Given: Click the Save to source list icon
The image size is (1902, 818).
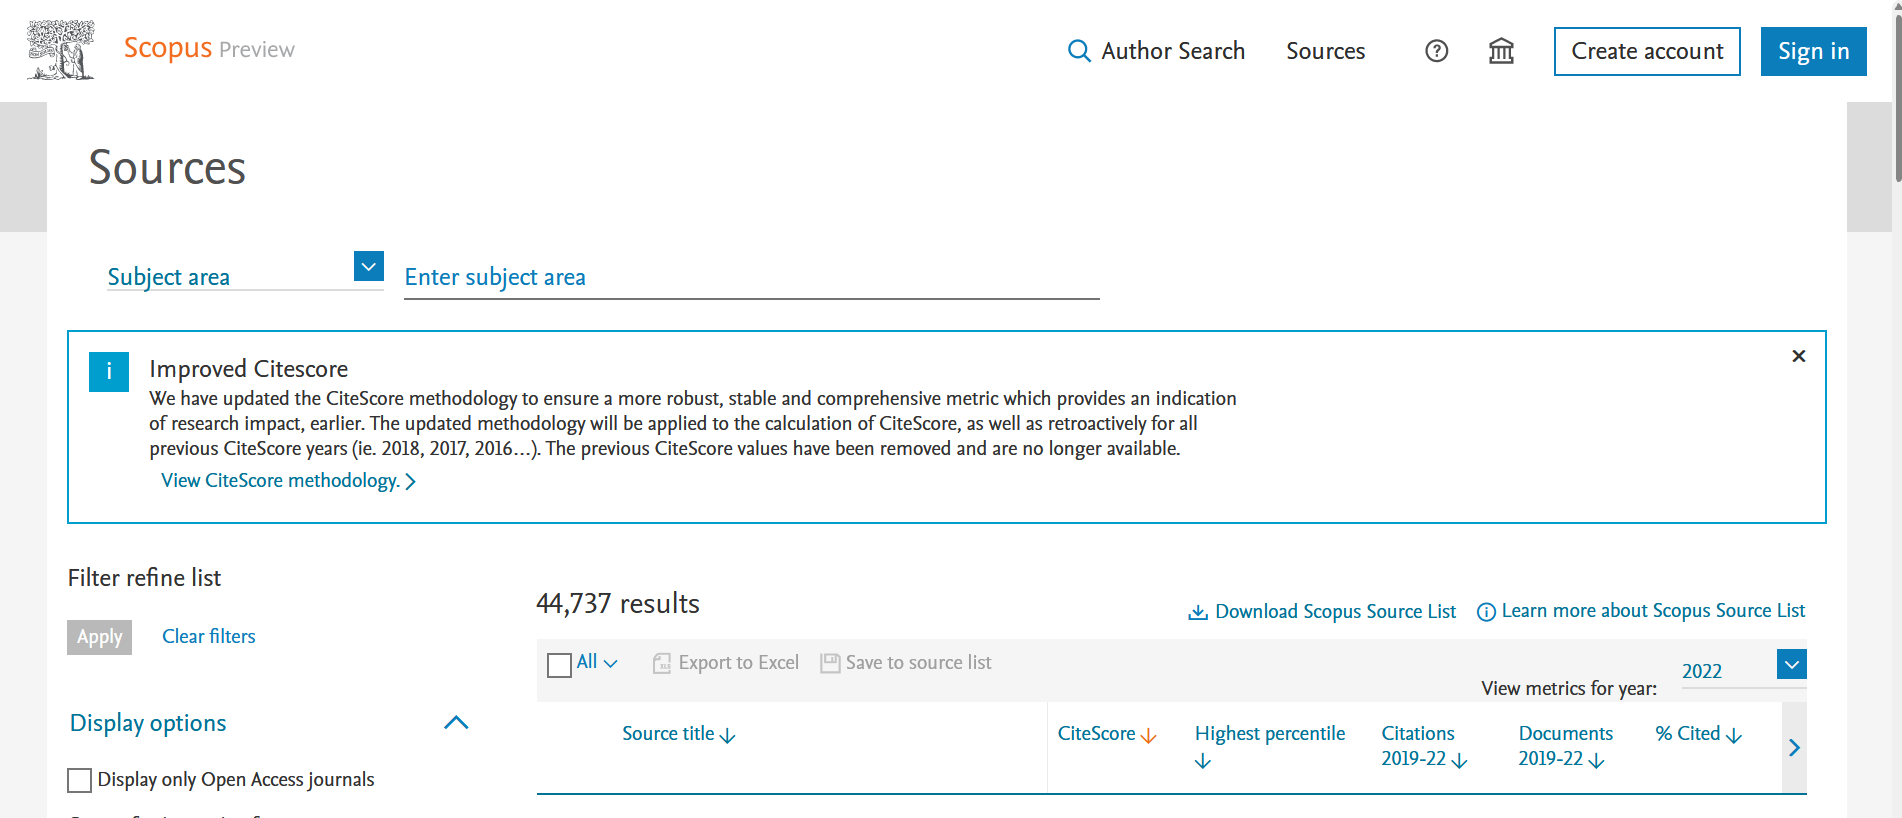Looking at the screenshot, I should pyautogui.click(x=830, y=663).
